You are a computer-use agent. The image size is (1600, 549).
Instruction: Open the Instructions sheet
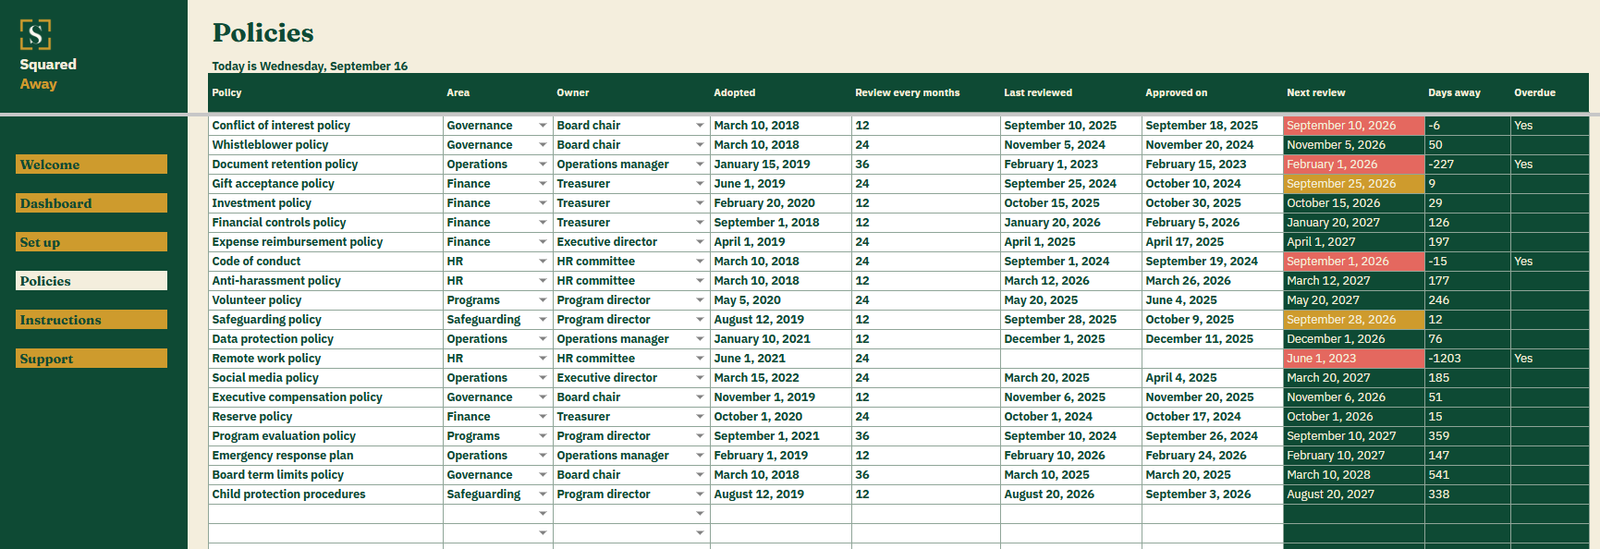click(x=91, y=320)
